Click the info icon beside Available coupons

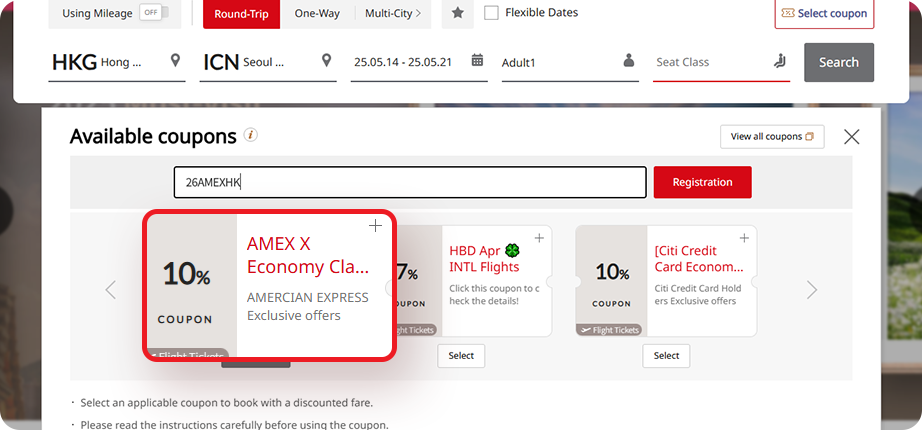tap(251, 135)
